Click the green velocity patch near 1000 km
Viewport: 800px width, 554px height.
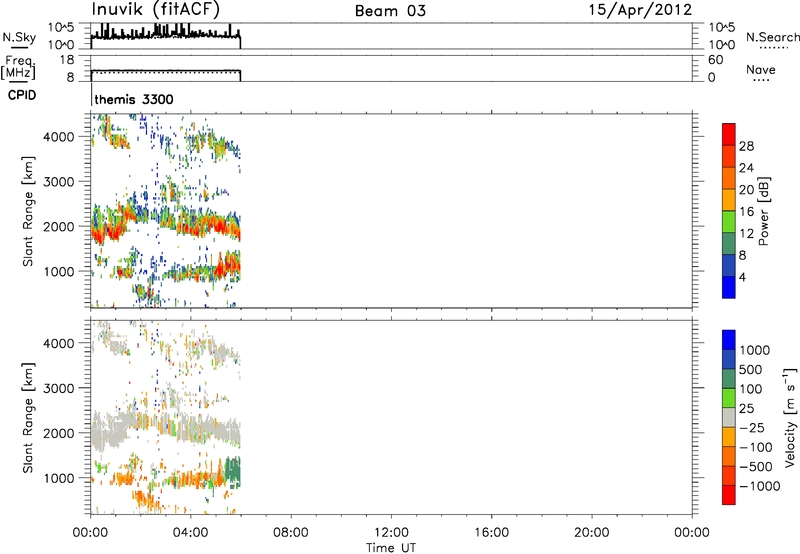click(233, 472)
